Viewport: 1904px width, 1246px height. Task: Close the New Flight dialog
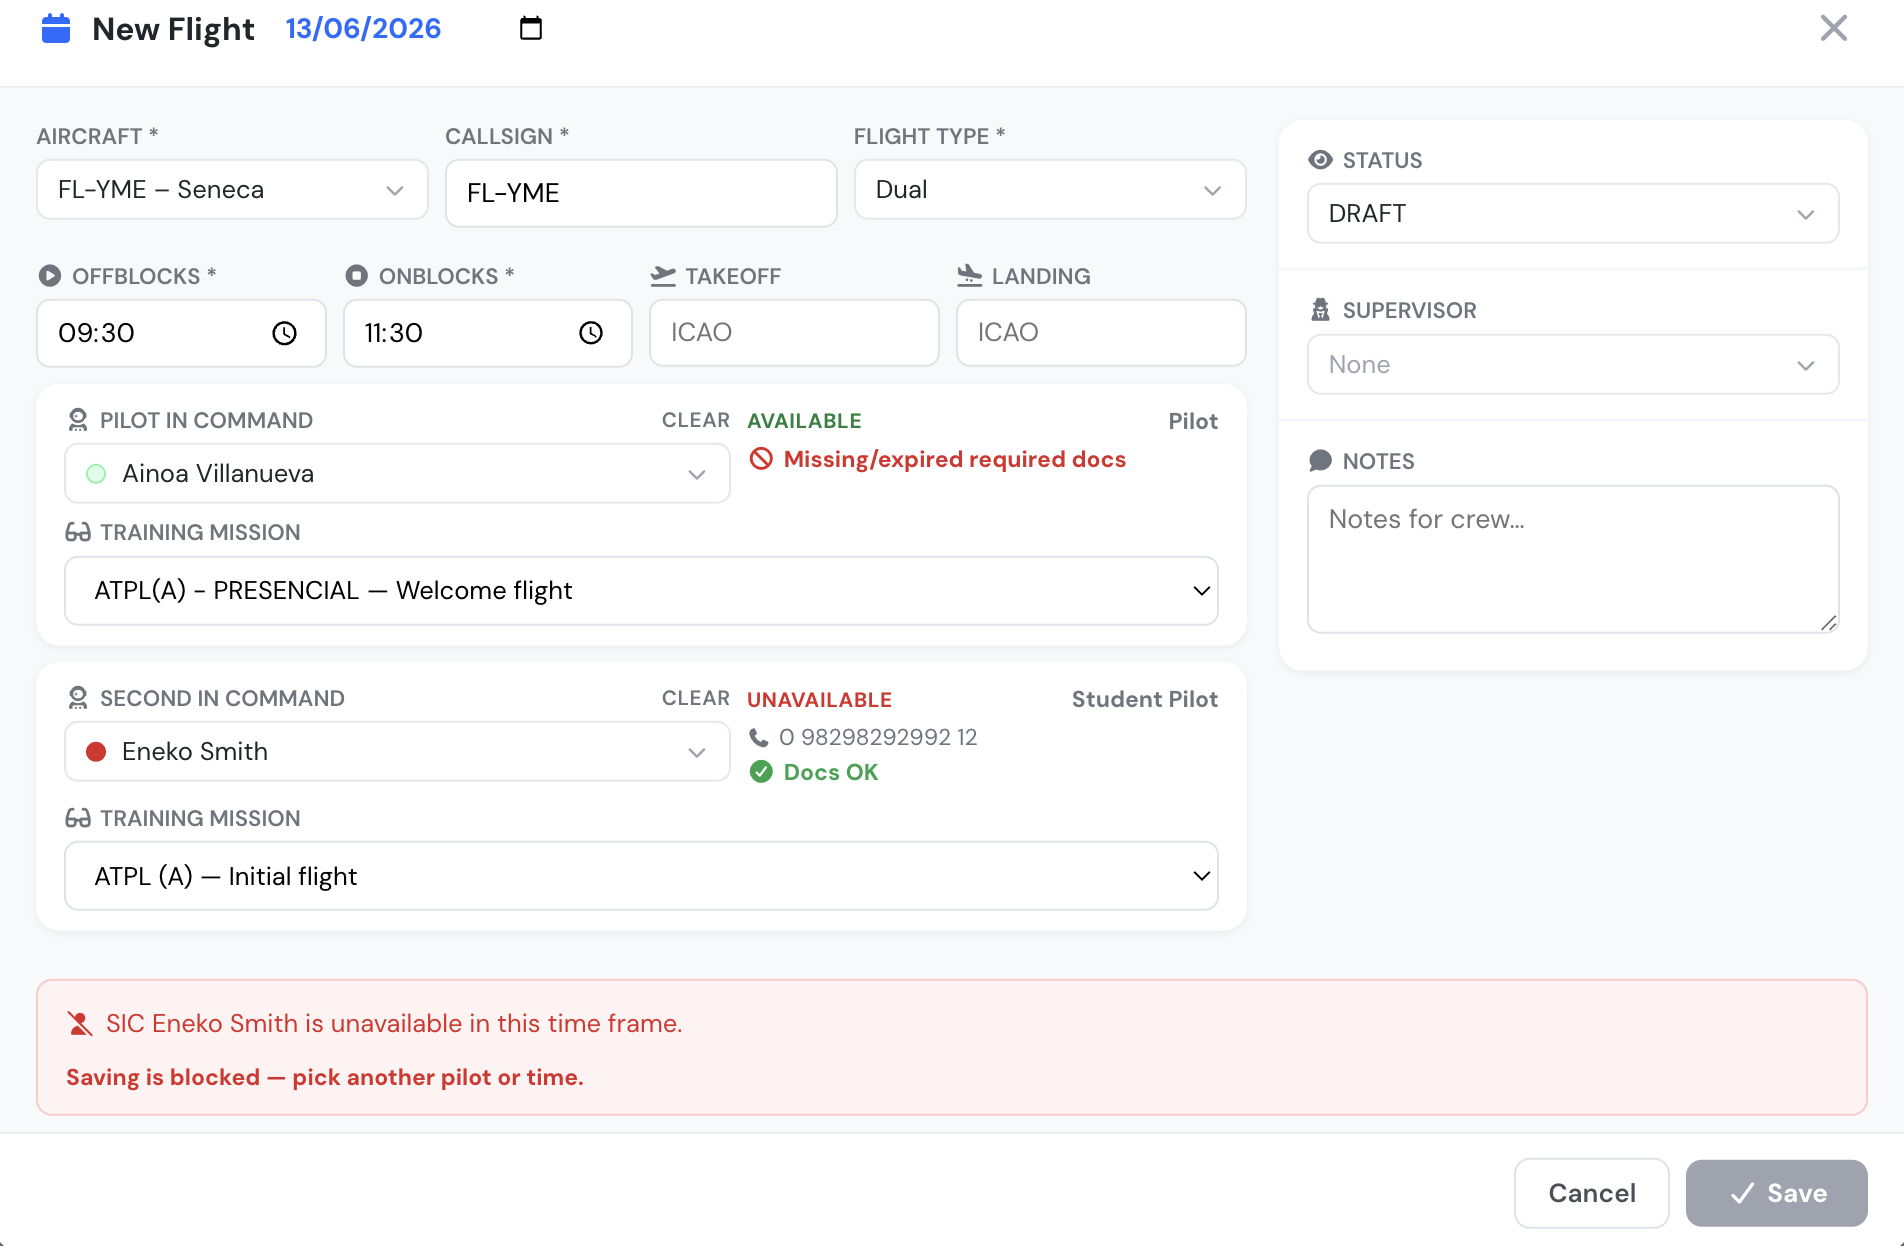[1834, 28]
